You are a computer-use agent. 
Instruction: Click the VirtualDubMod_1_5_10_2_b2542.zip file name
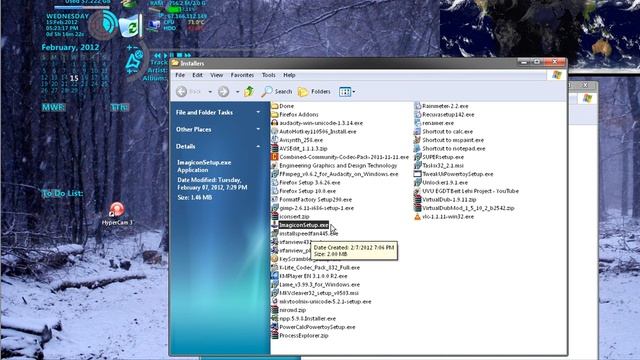click(468, 208)
